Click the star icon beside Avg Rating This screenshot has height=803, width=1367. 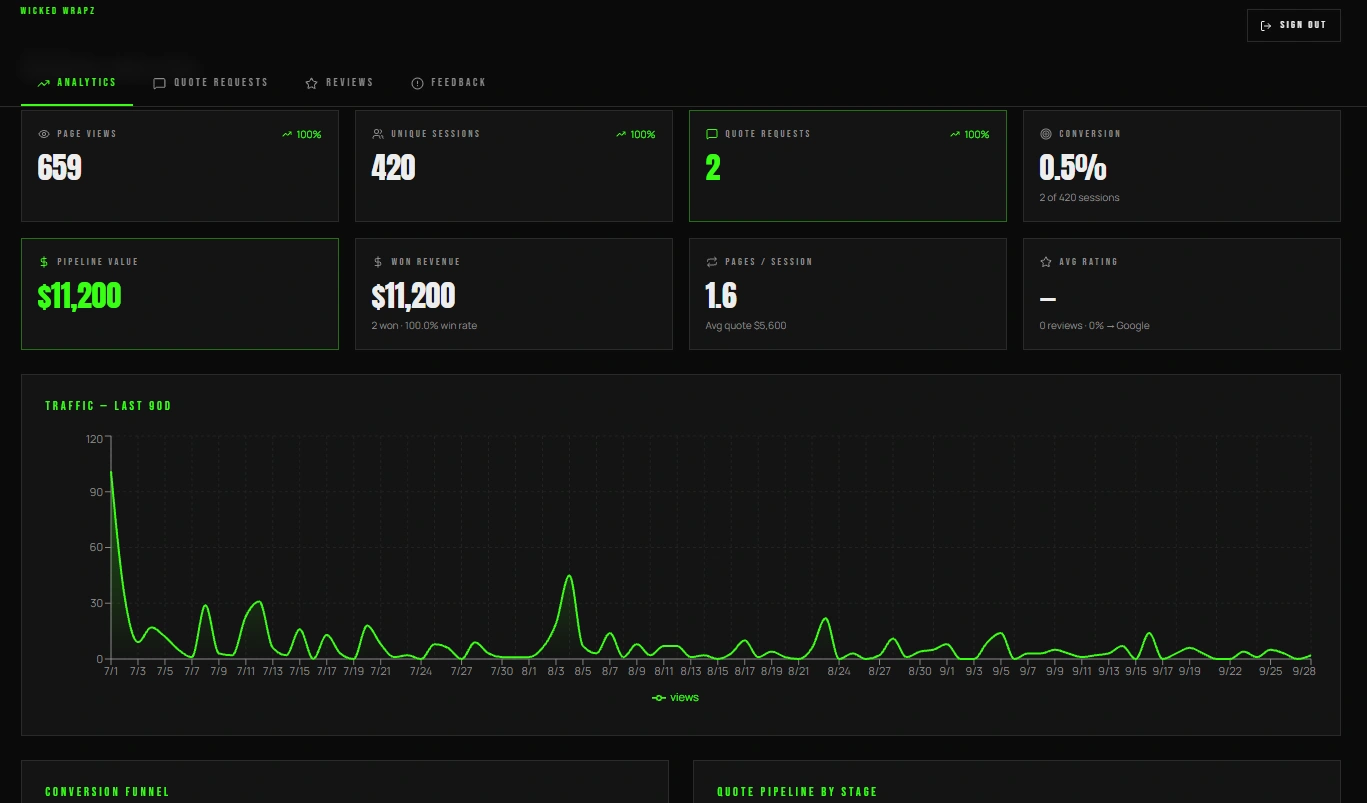point(1046,262)
